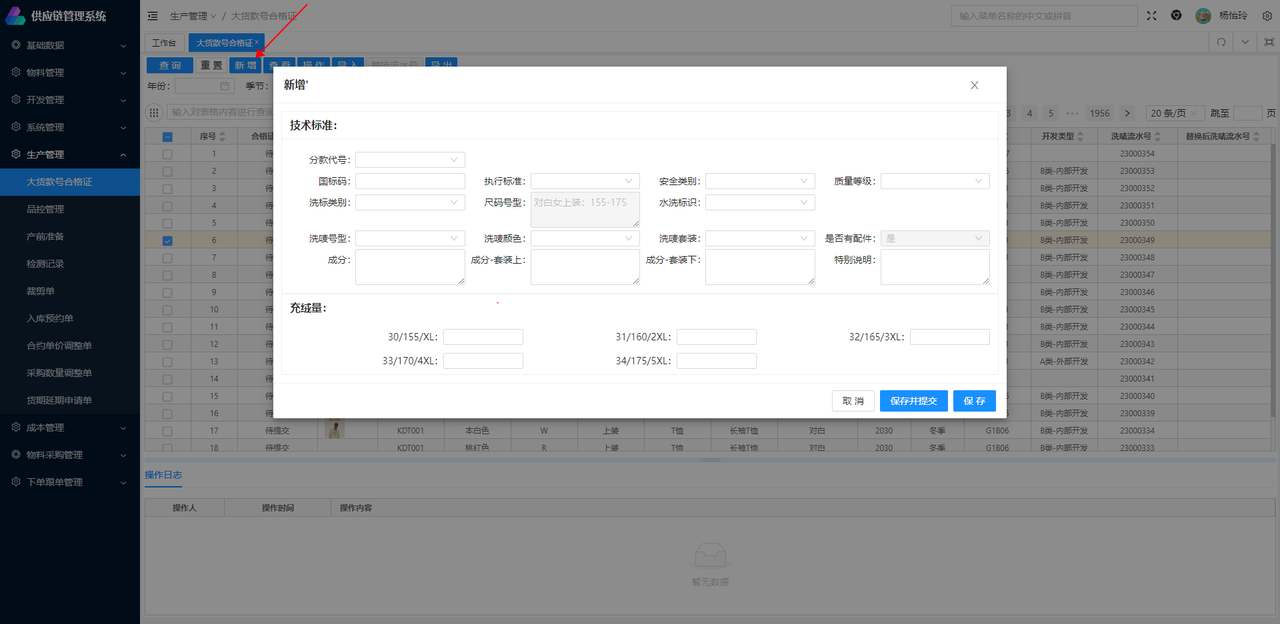
Task: Check the checkbox for row 1
Action: (x=167, y=154)
